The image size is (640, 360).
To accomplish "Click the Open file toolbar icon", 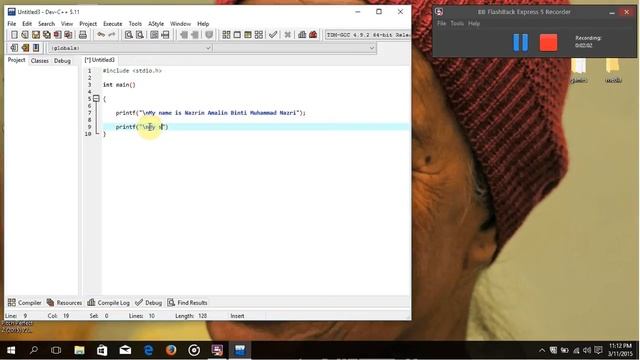I will coord(25,35).
